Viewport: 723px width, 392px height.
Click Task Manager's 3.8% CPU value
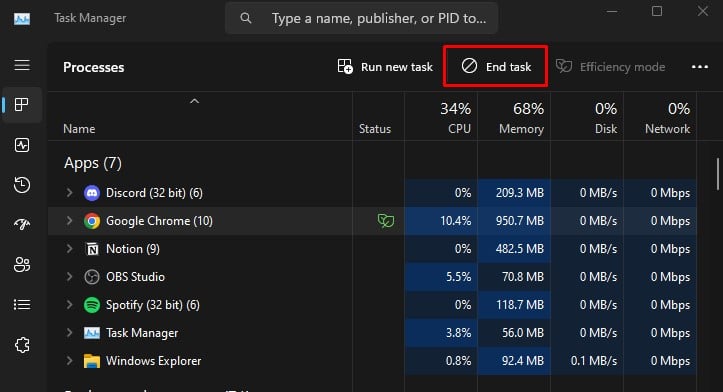click(x=458, y=333)
